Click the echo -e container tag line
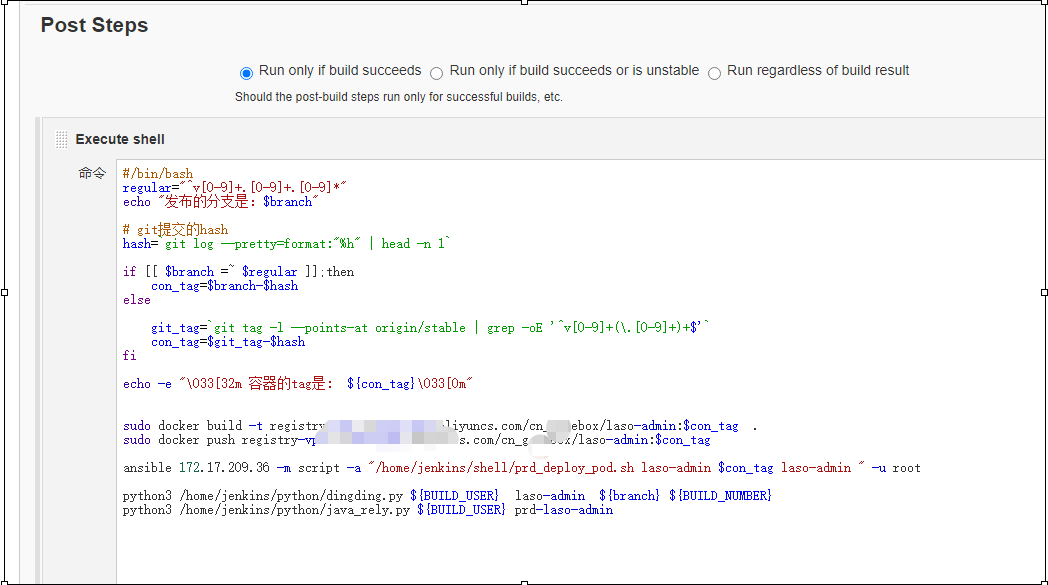The width and height of the screenshot is (1048, 585). pyautogui.click(x=297, y=384)
